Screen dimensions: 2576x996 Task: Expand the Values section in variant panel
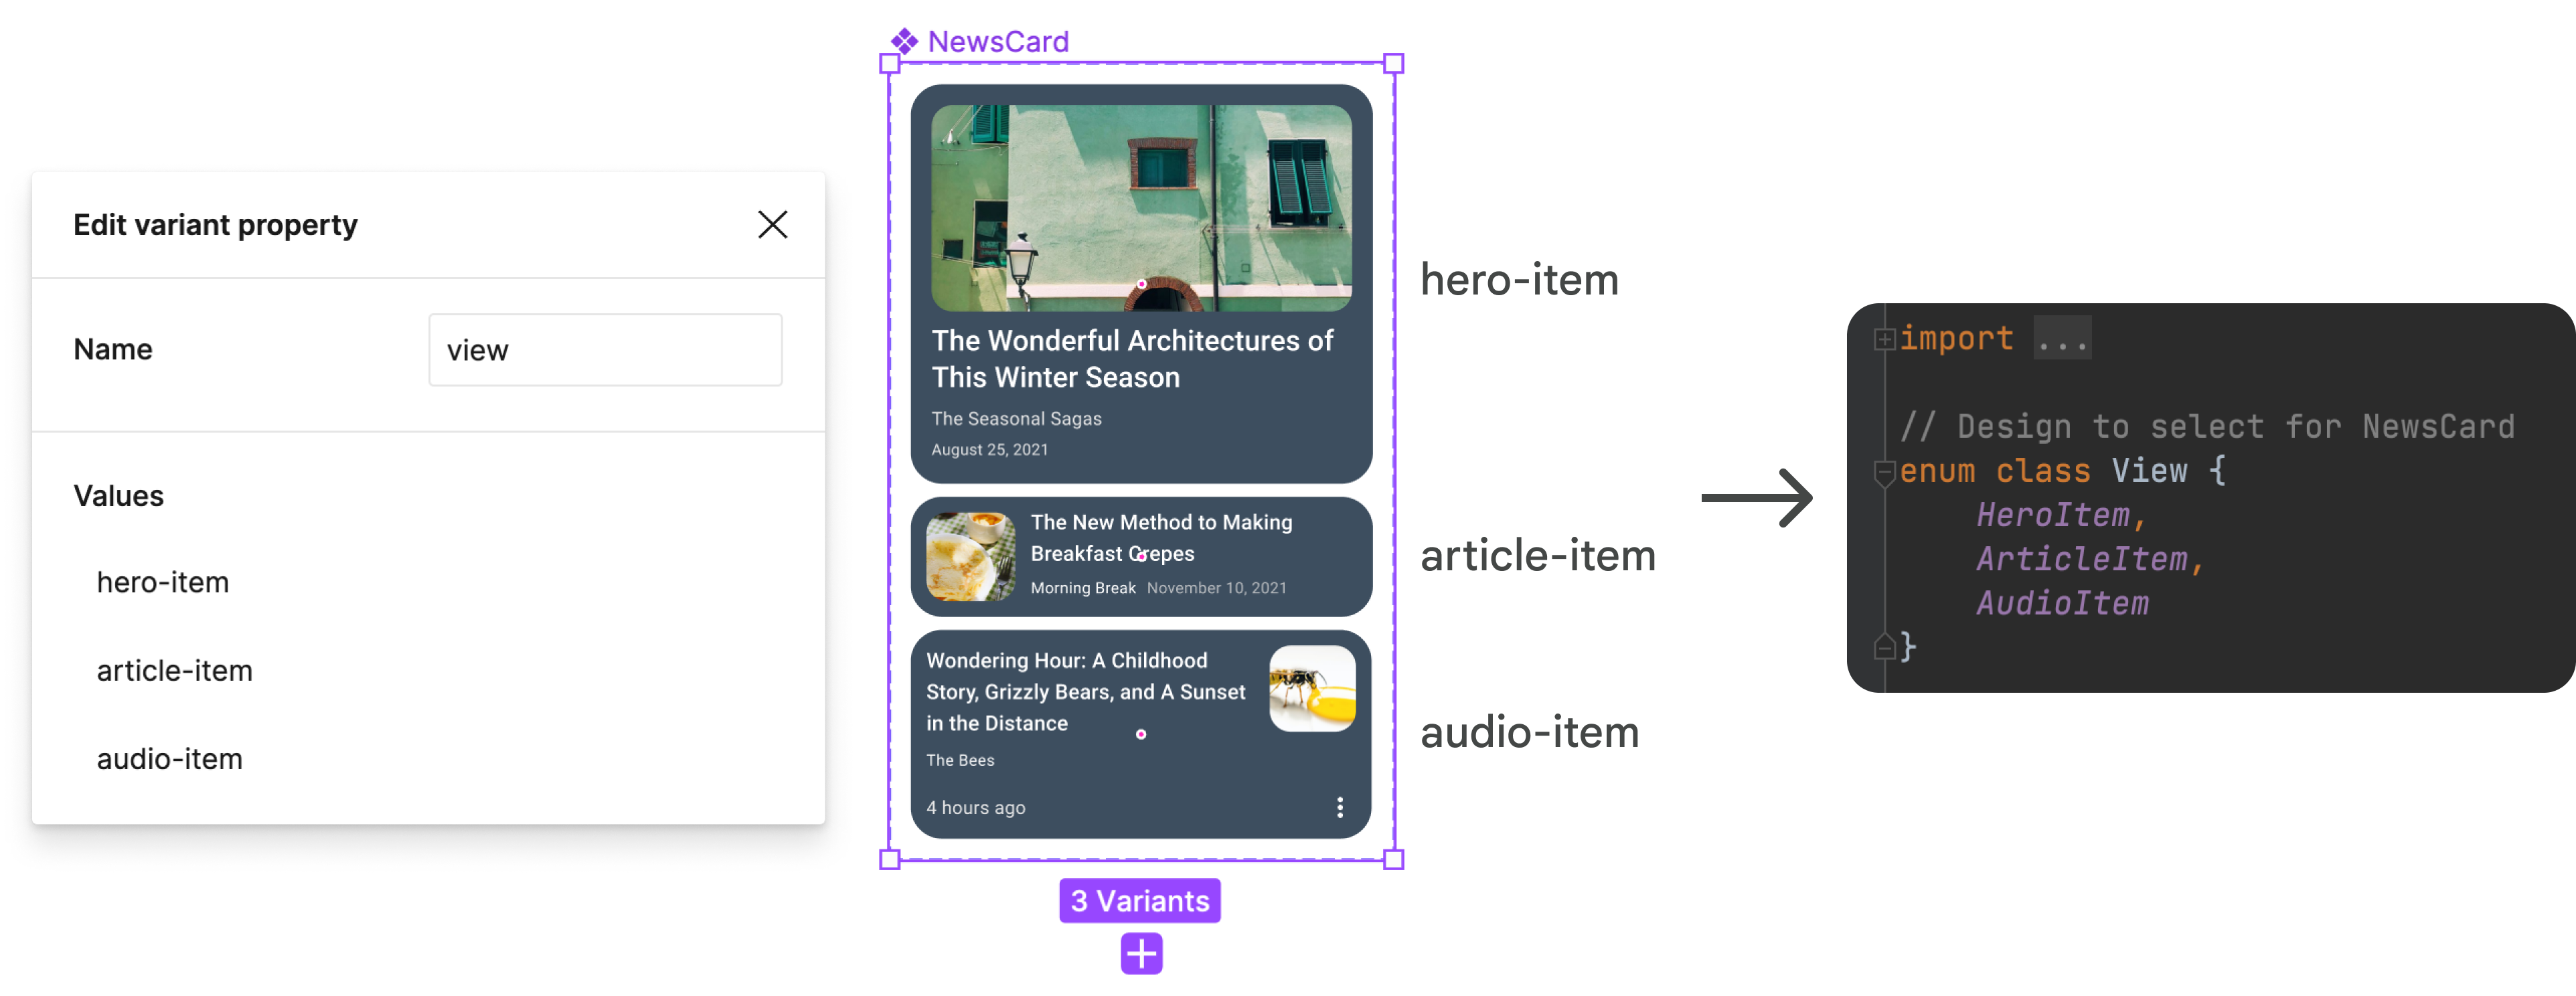(118, 493)
